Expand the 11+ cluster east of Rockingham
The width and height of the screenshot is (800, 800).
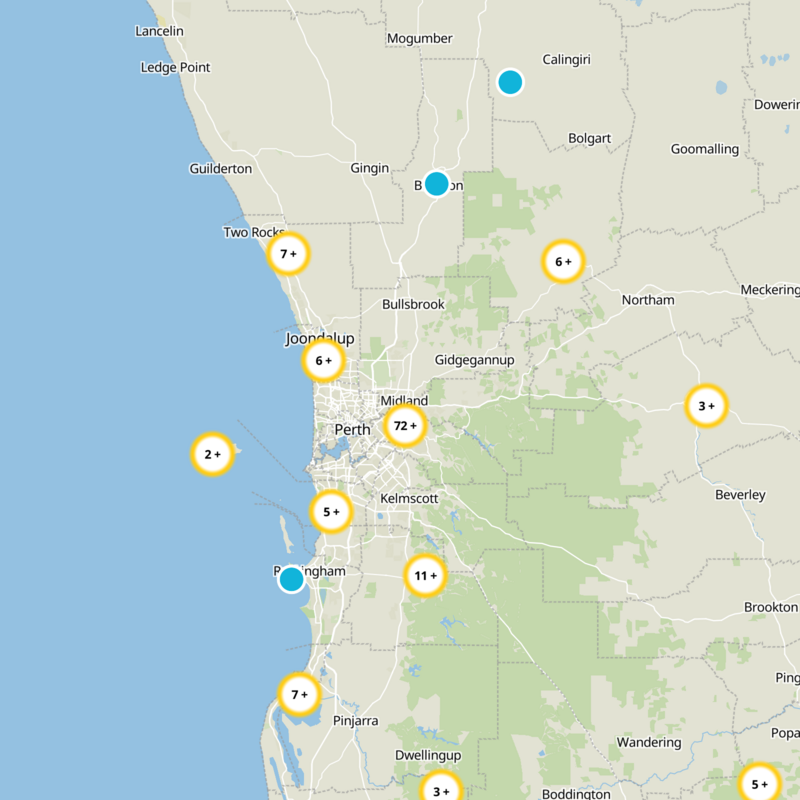[426, 576]
